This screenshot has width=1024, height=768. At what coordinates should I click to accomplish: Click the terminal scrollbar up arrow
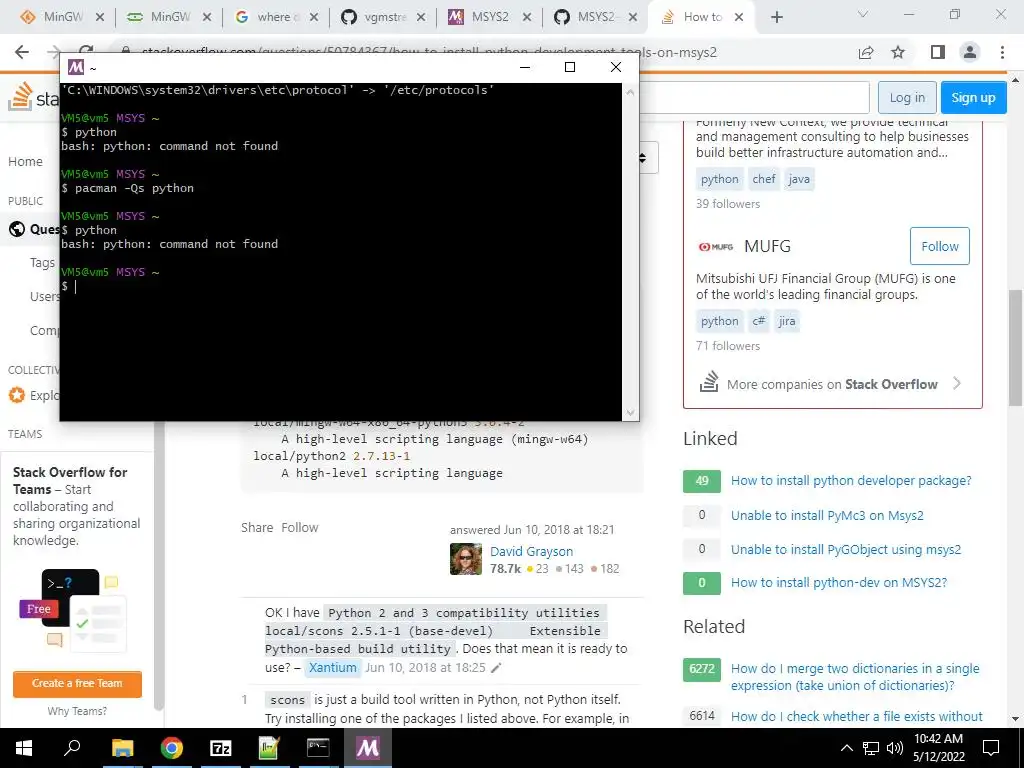tap(630, 92)
